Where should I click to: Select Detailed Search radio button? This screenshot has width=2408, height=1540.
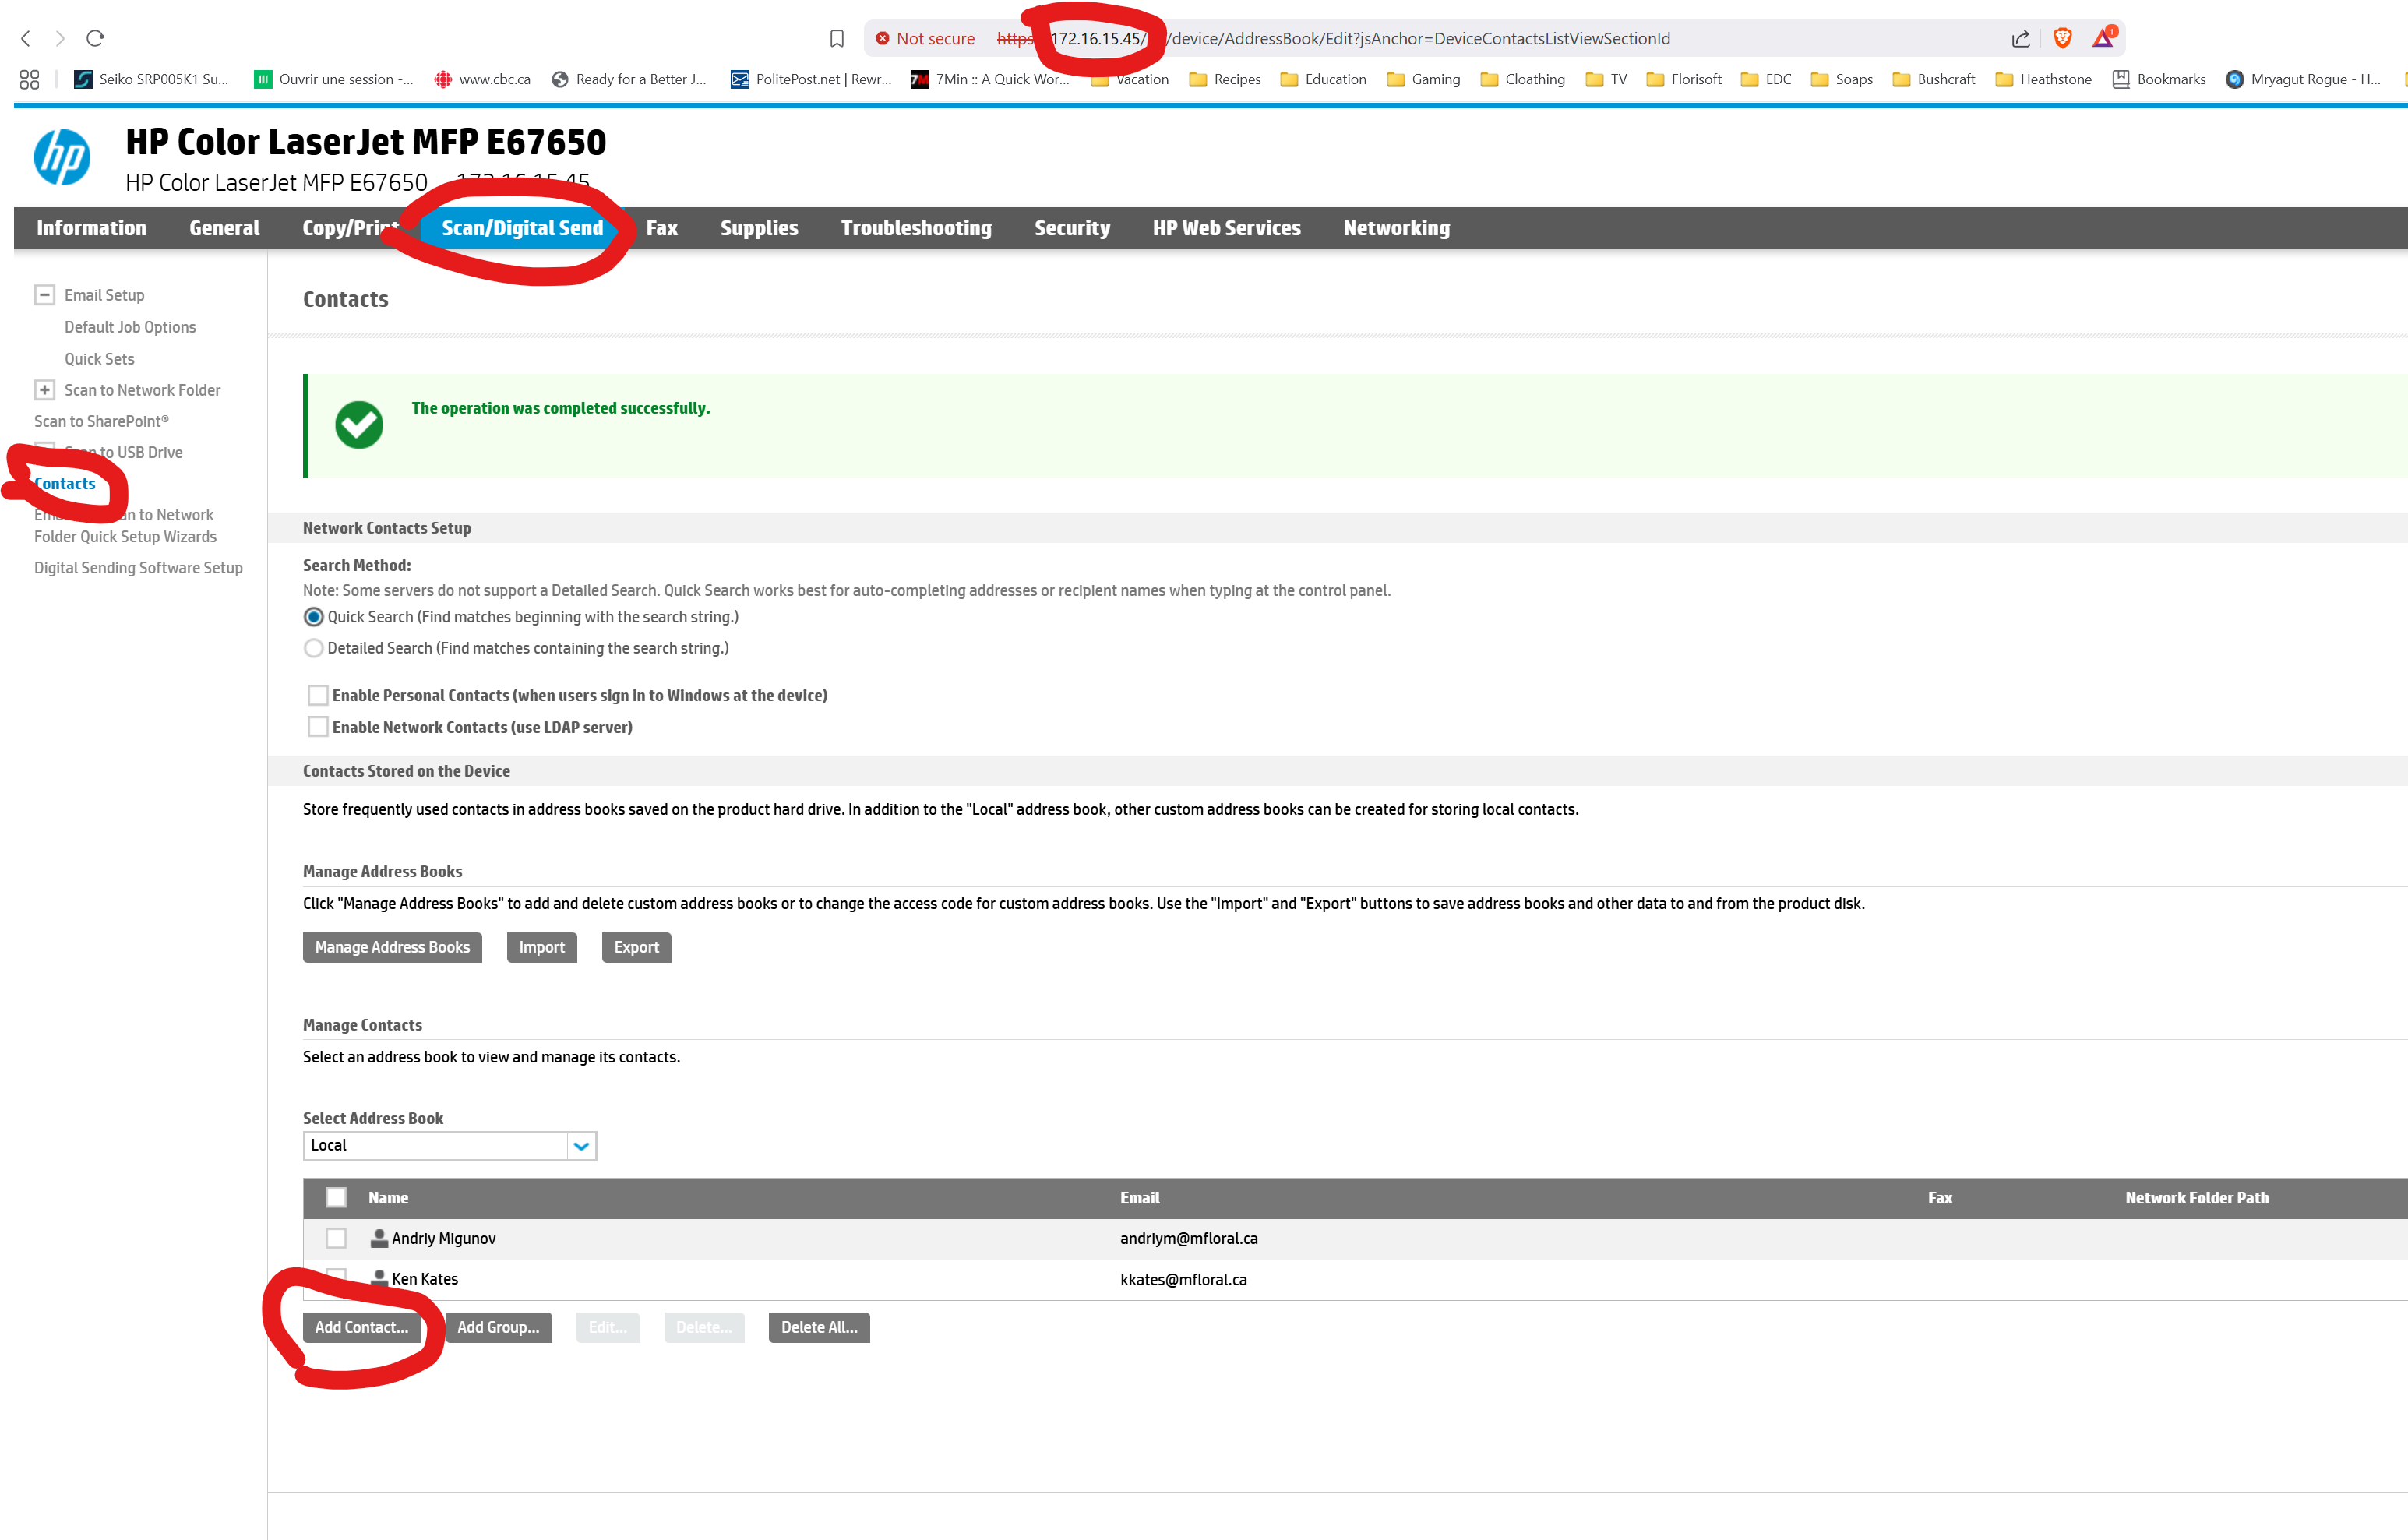click(x=313, y=648)
